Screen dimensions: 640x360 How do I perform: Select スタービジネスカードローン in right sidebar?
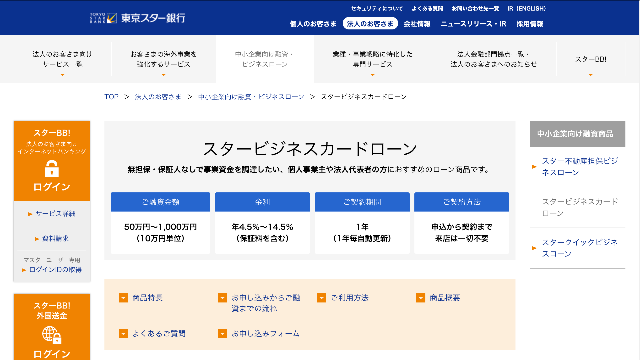[580, 207]
